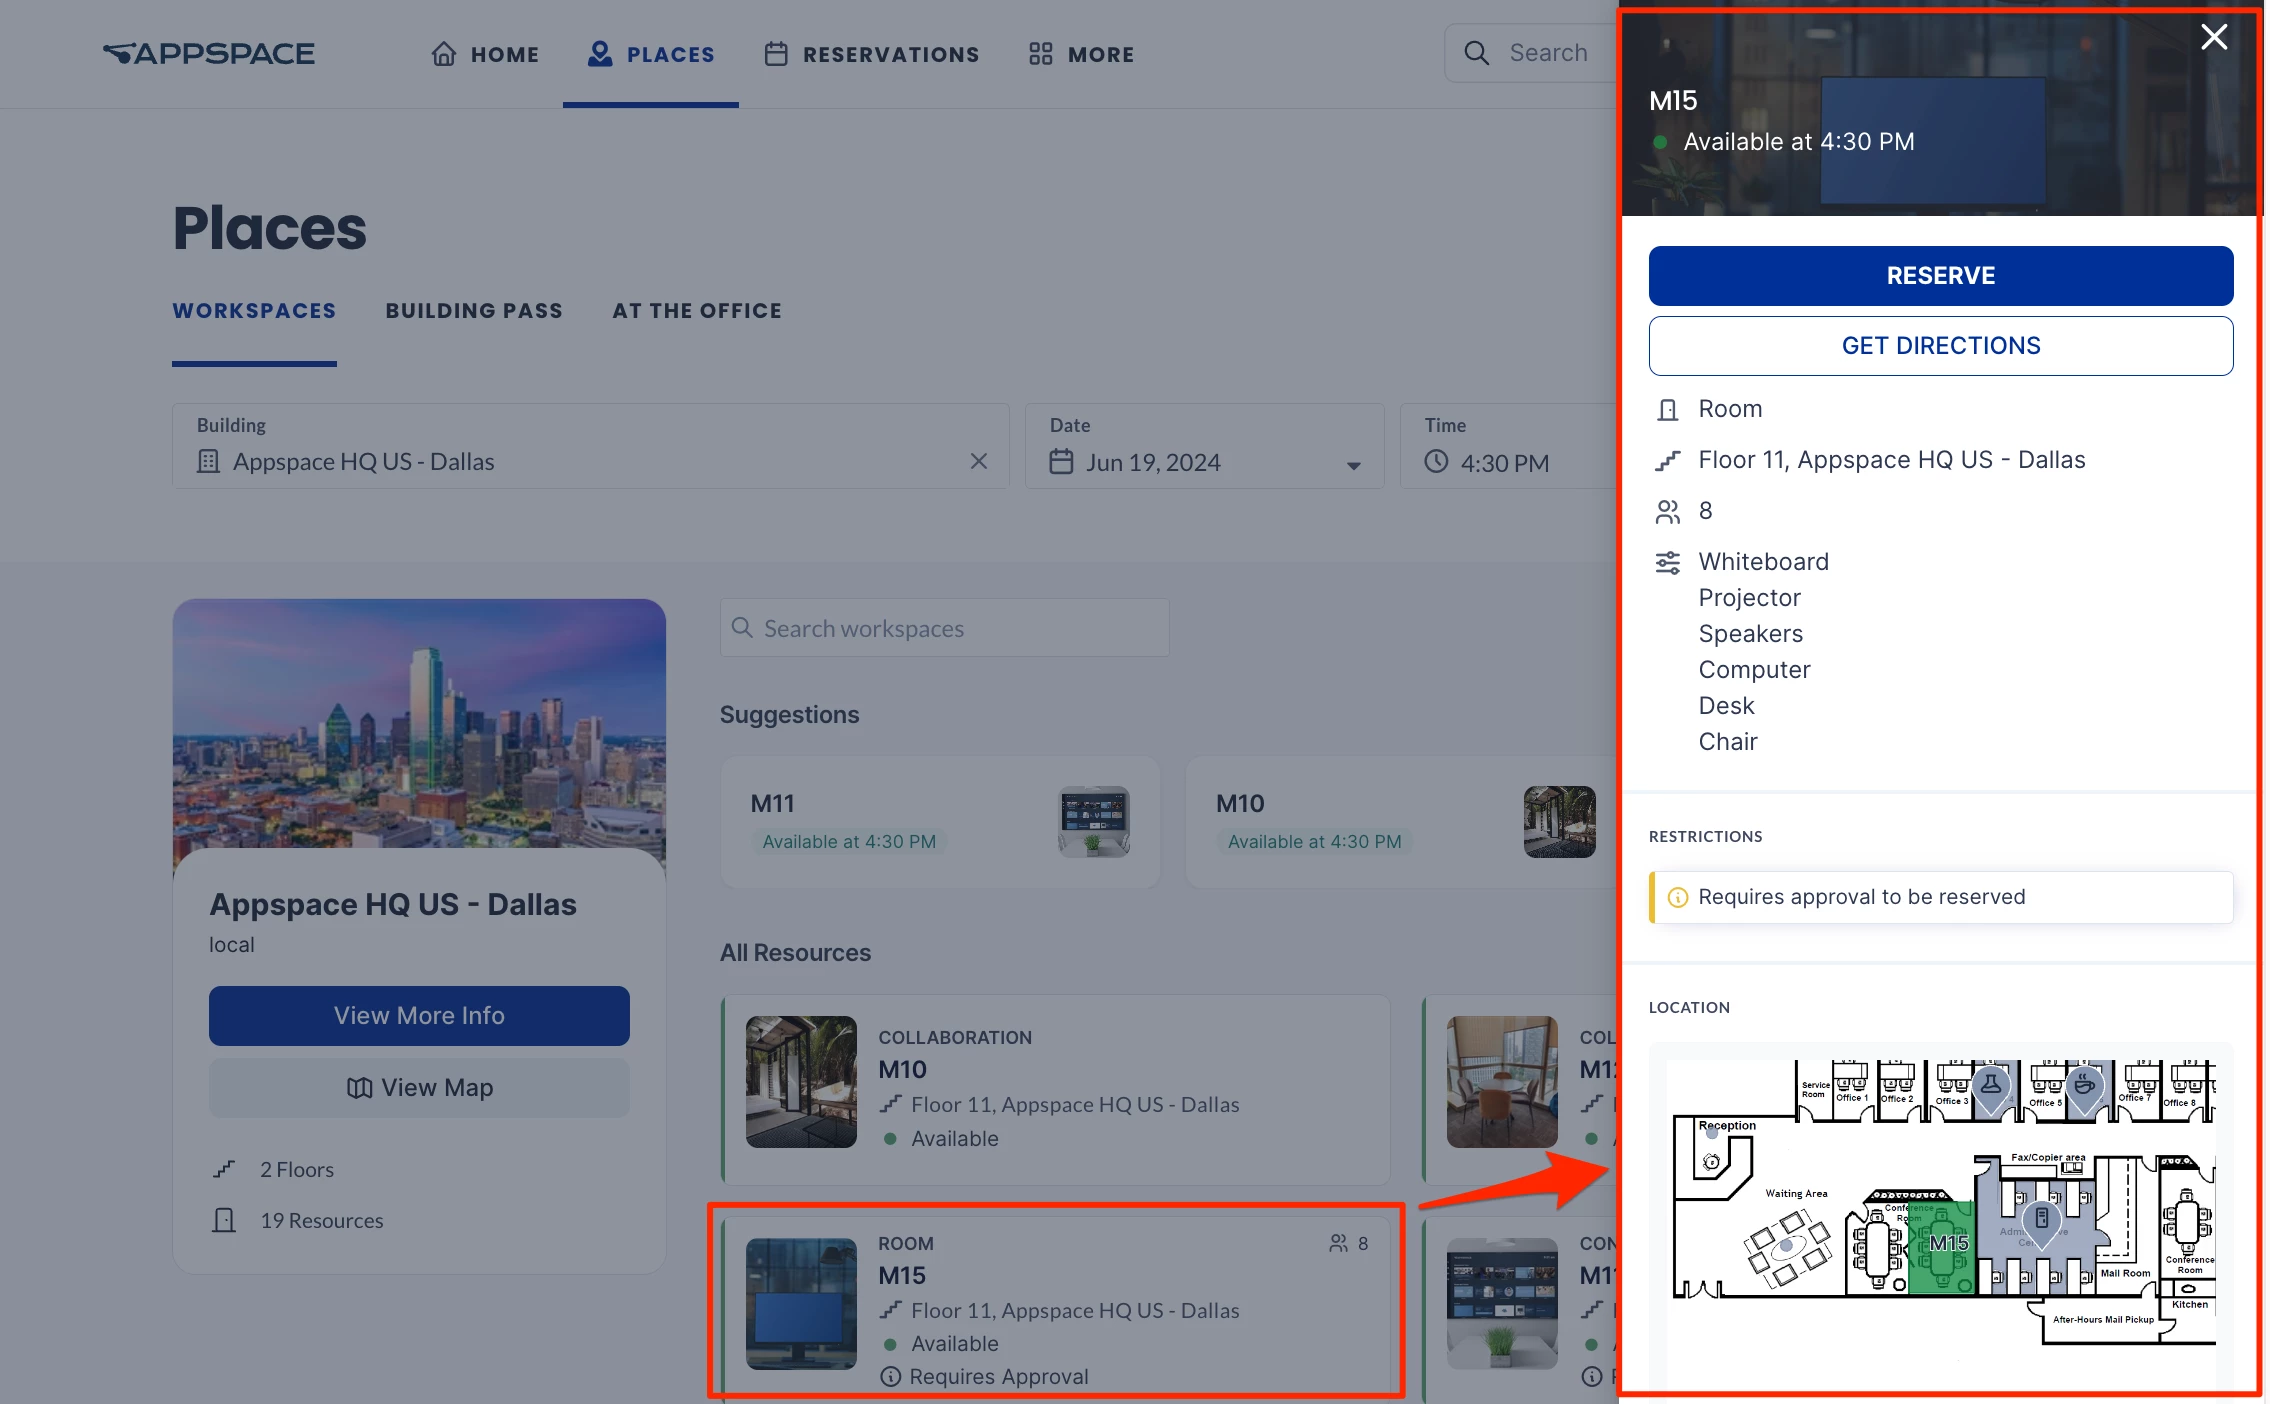
Task: Close the M15 details panel
Action: 2214,37
